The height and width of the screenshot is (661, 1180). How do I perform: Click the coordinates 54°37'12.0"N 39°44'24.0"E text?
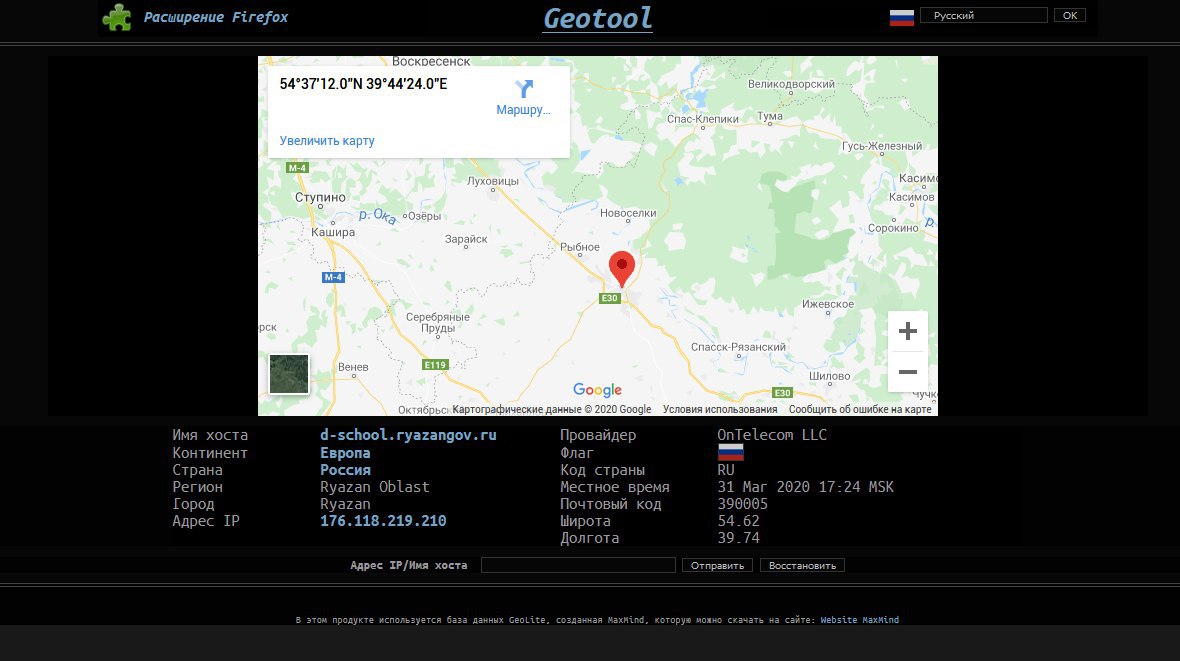[x=363, y=84]
